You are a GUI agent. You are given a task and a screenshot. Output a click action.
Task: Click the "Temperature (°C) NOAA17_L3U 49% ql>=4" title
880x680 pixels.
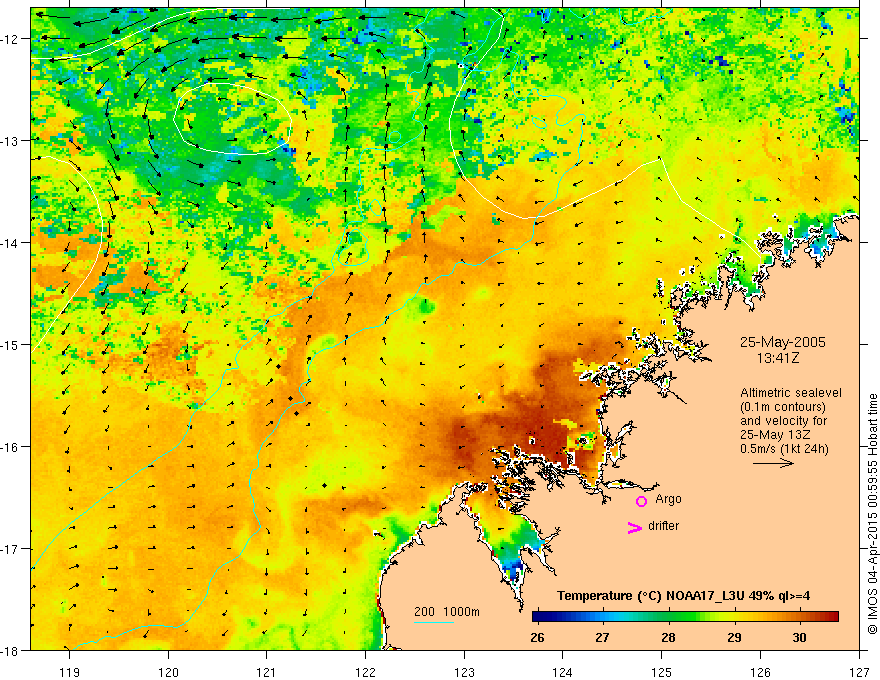(x=683, y=596)
